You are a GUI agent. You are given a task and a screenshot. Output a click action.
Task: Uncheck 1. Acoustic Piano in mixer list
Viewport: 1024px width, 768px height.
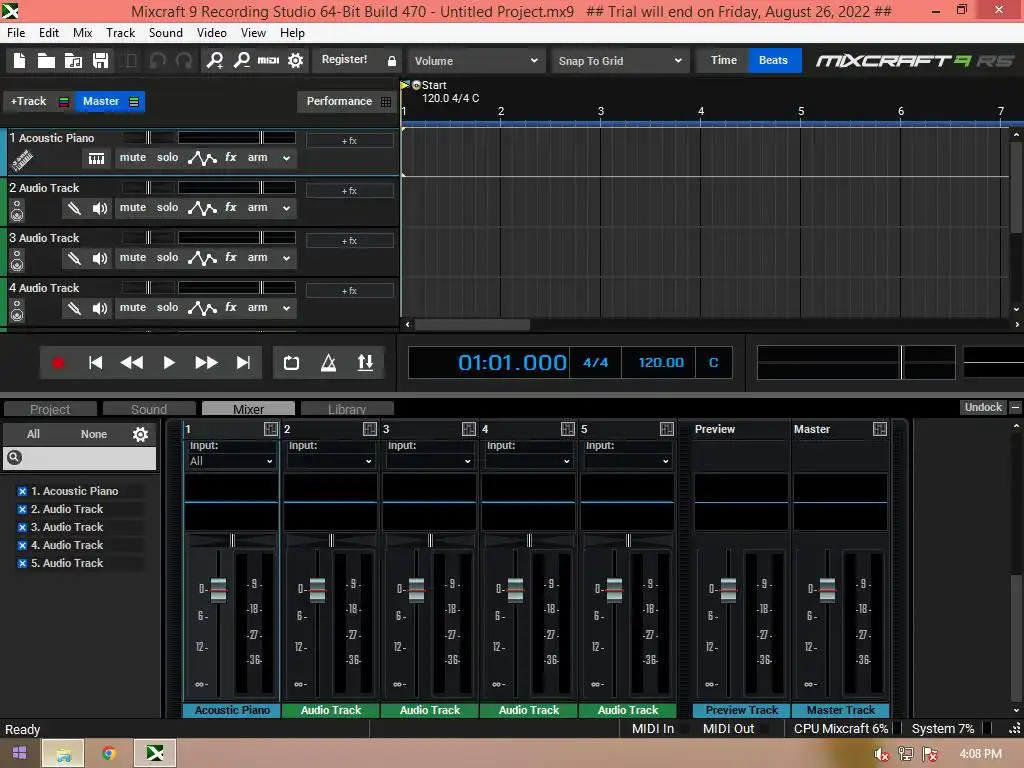pos(22,491)
